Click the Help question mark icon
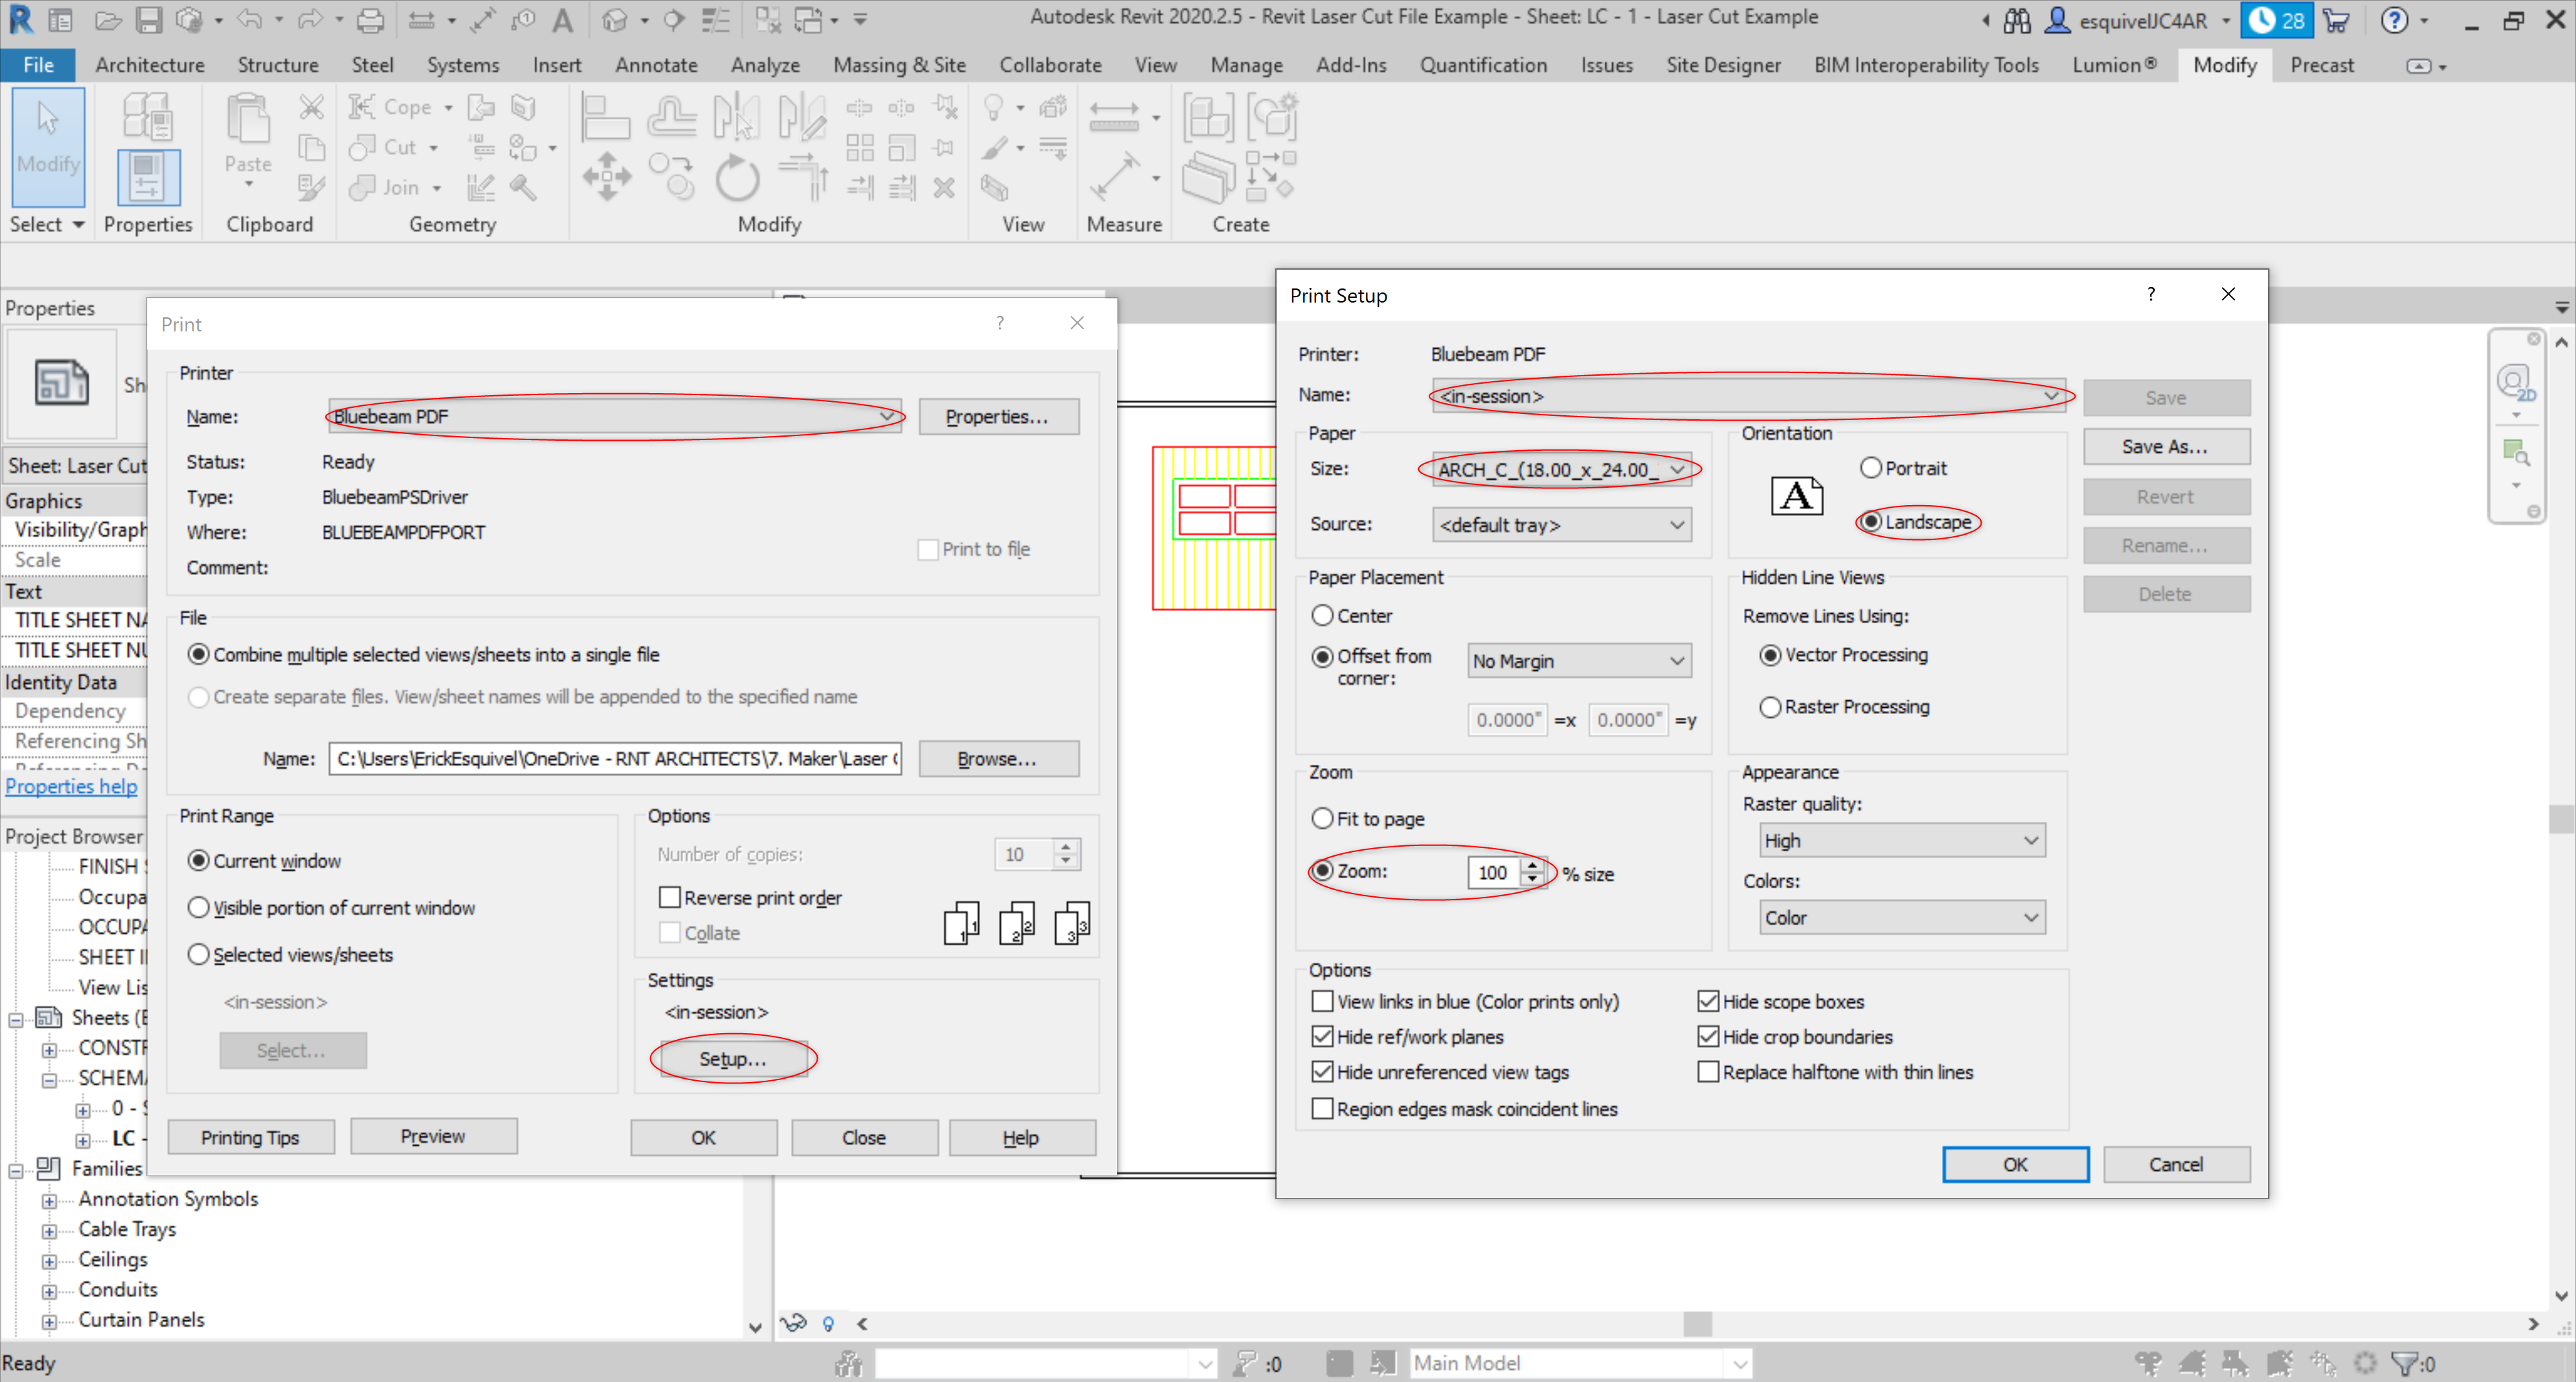Viewport: 2576px width, 1382px height. pos(2394,20)
